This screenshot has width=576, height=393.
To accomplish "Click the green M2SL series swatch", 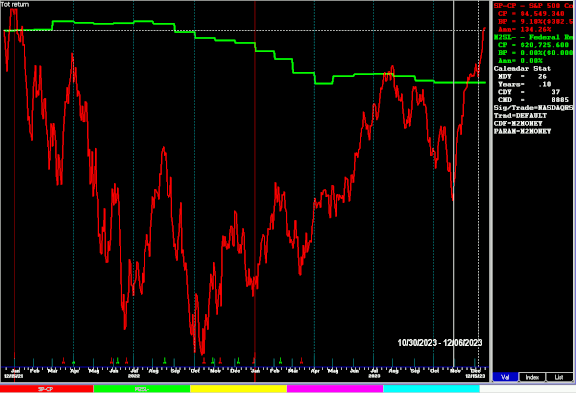I will [x=142, y=389].
